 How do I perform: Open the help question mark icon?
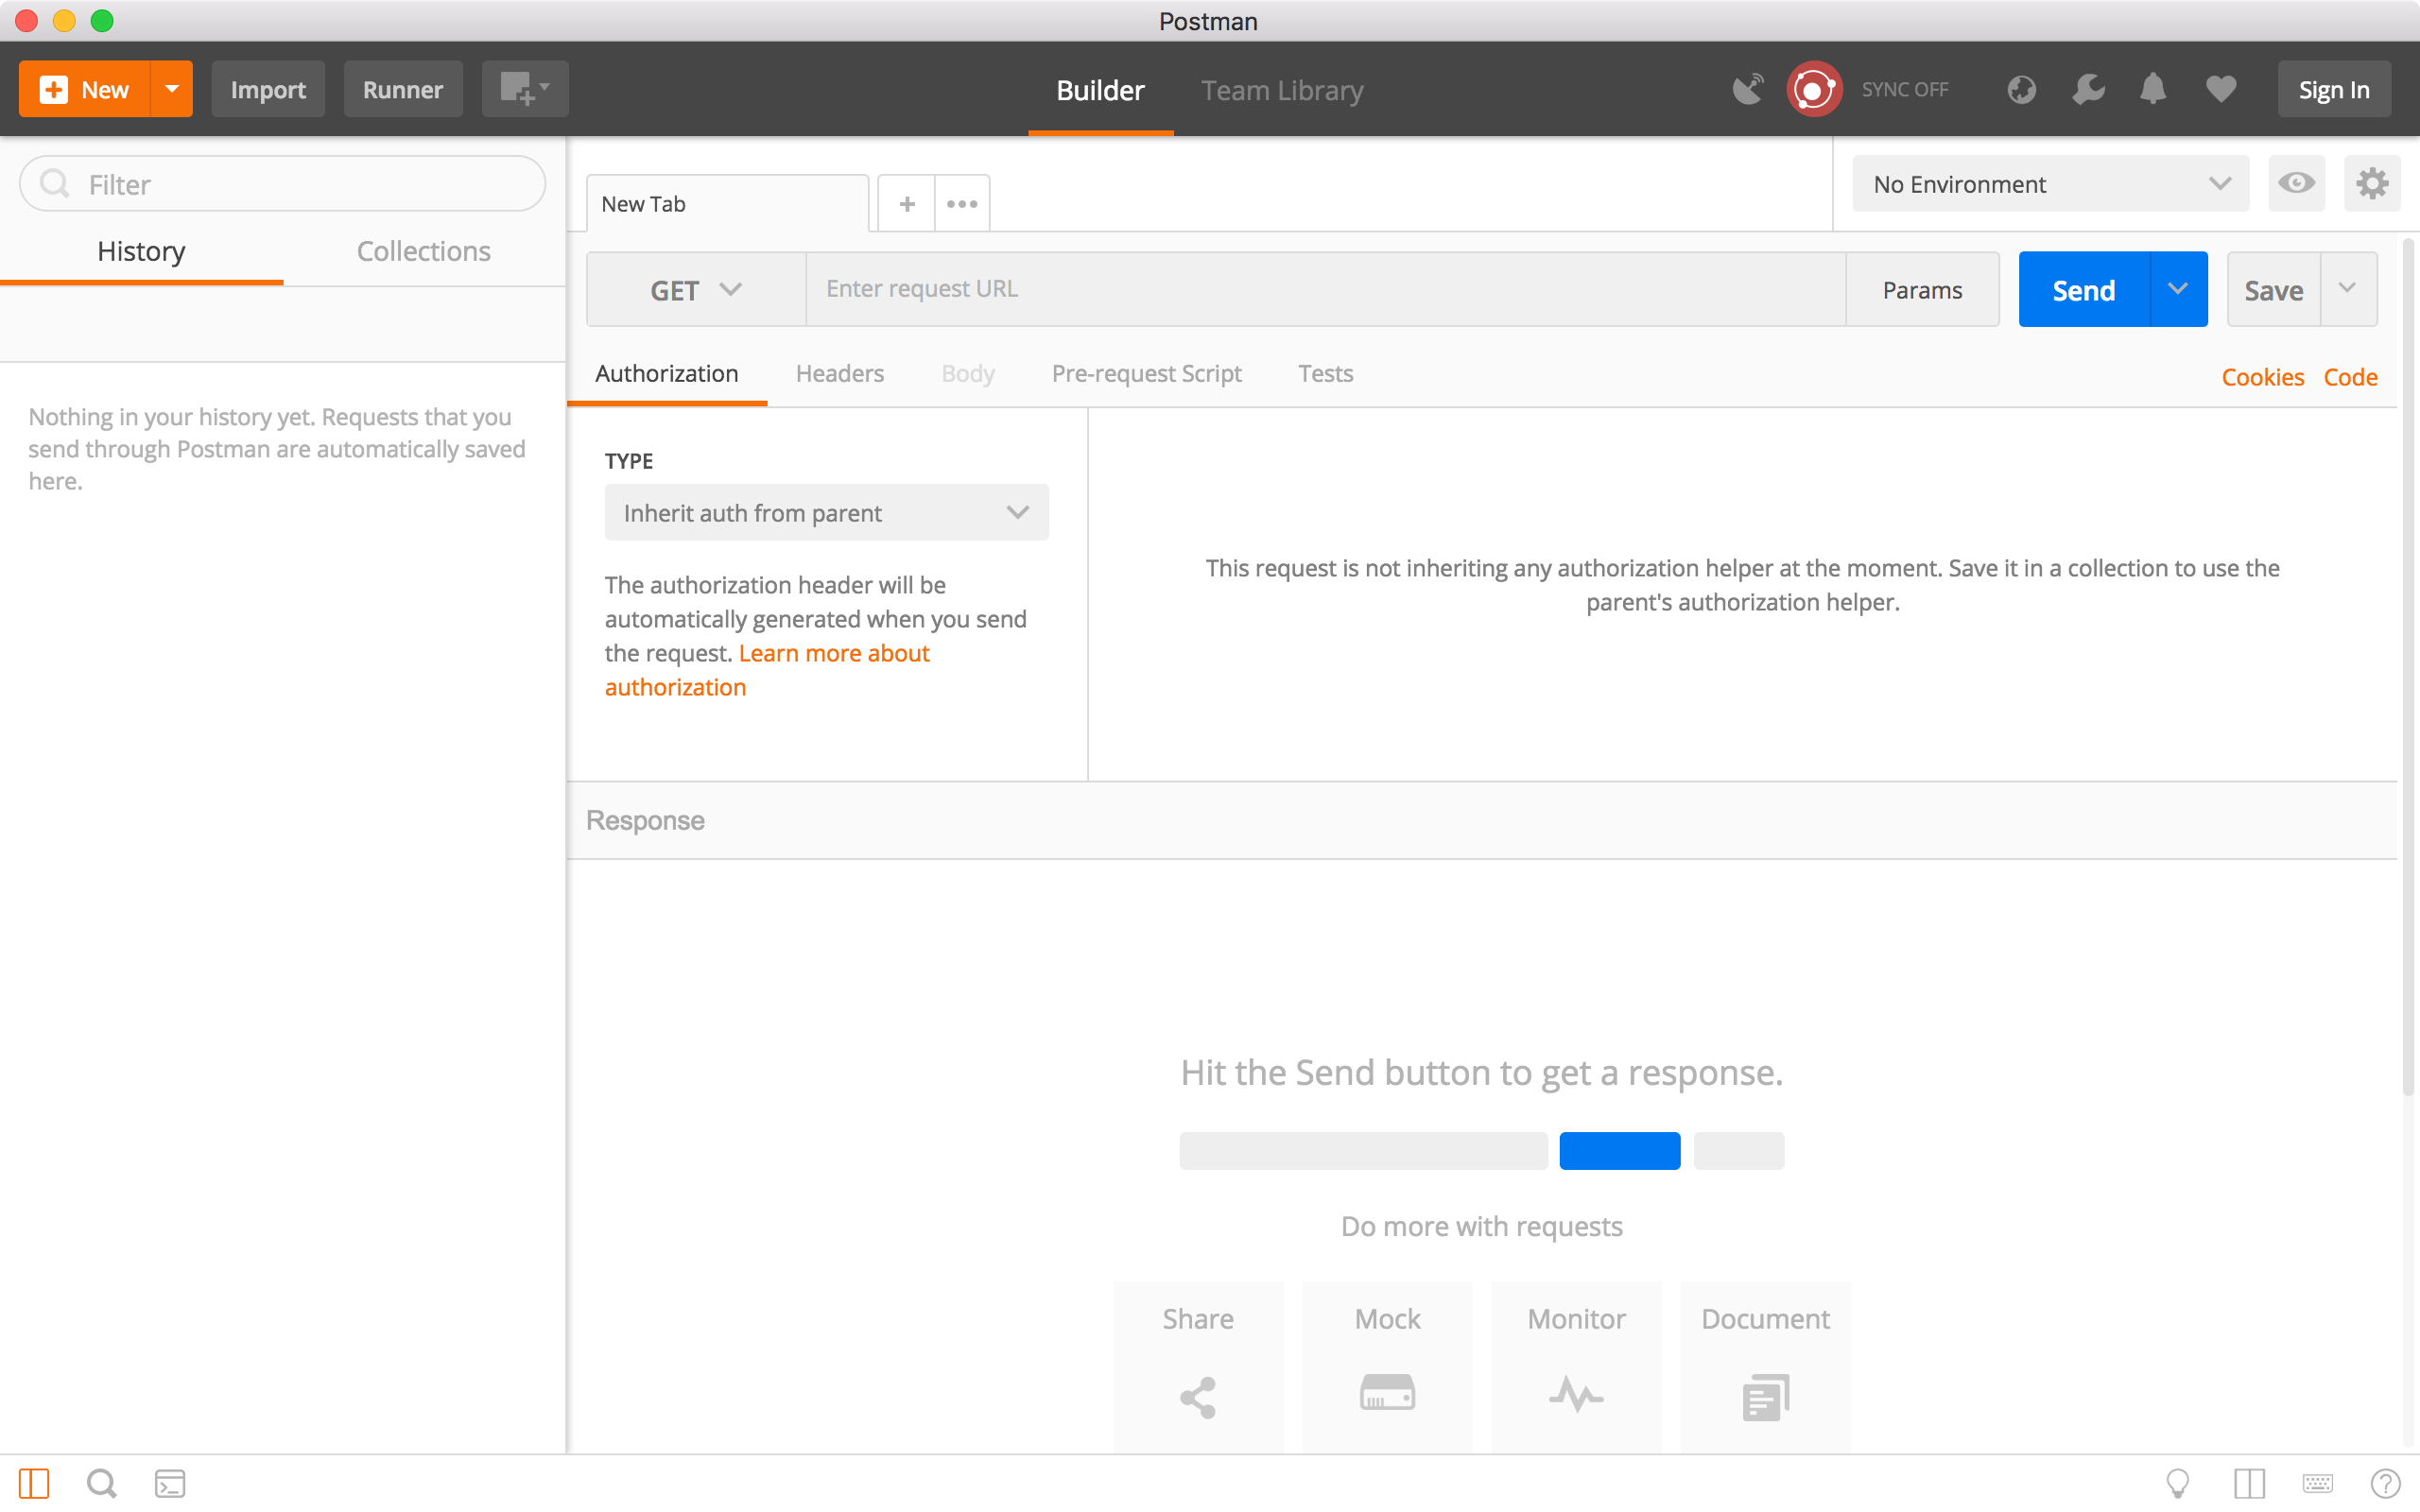coord(2385,1483)
